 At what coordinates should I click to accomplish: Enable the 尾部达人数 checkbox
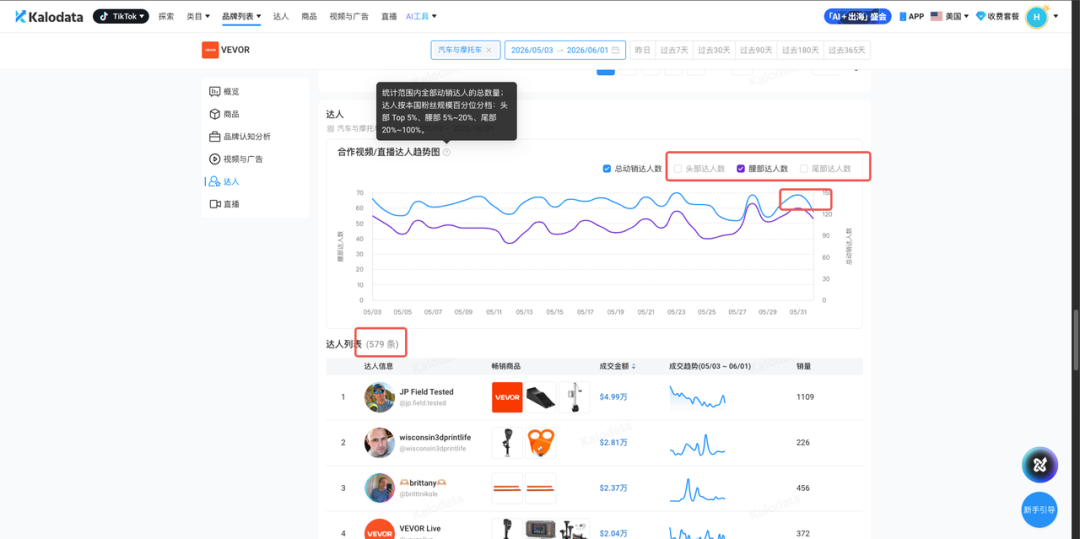[804, 168]
